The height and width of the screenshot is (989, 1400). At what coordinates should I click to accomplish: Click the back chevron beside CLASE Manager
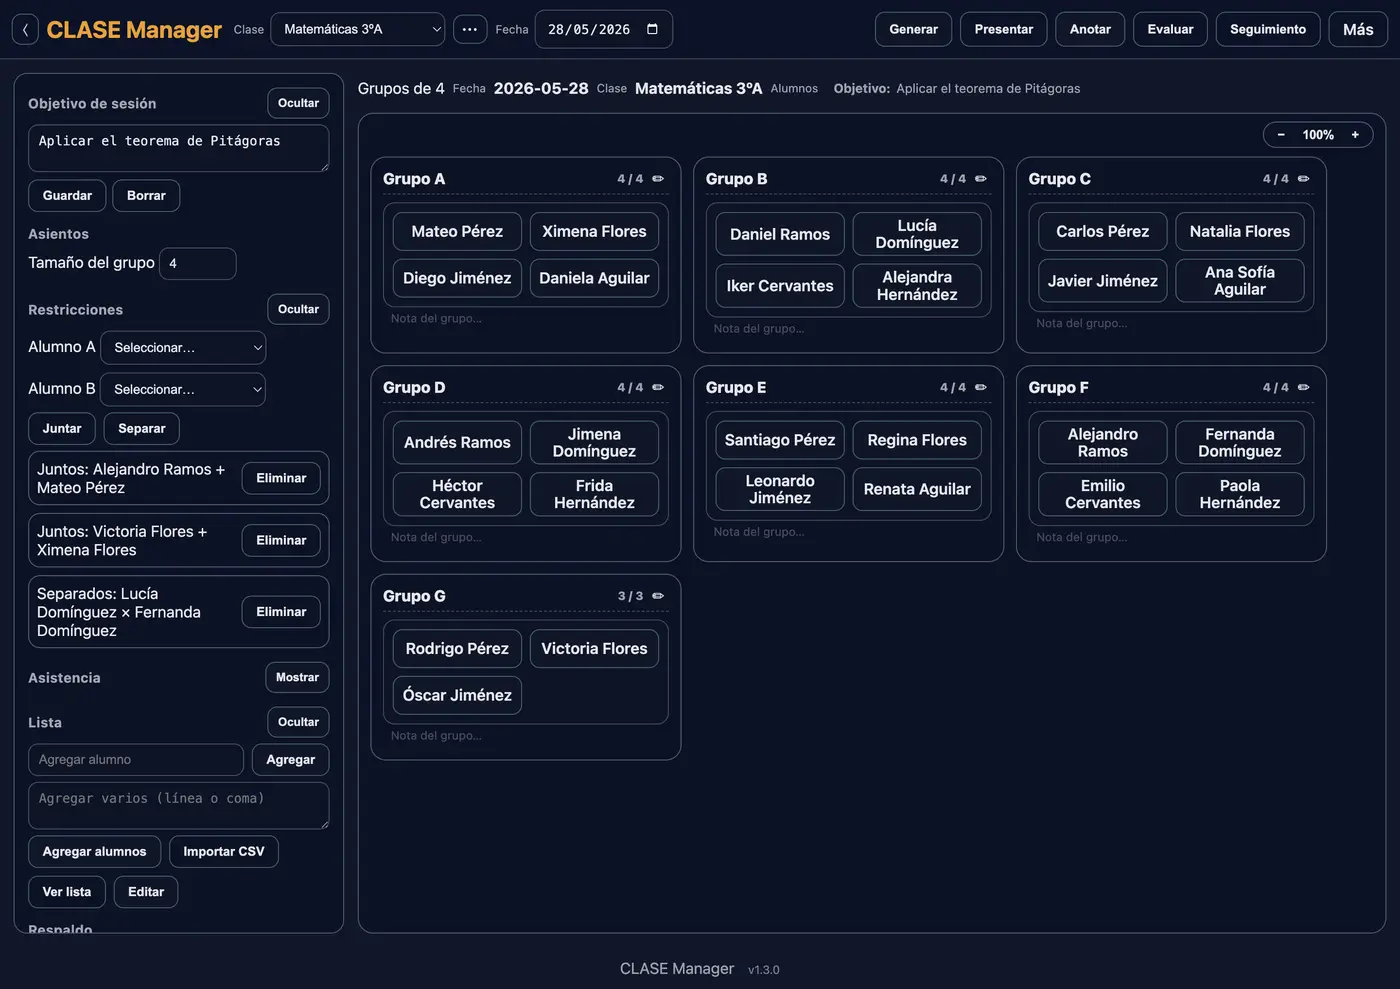point(25,30)
